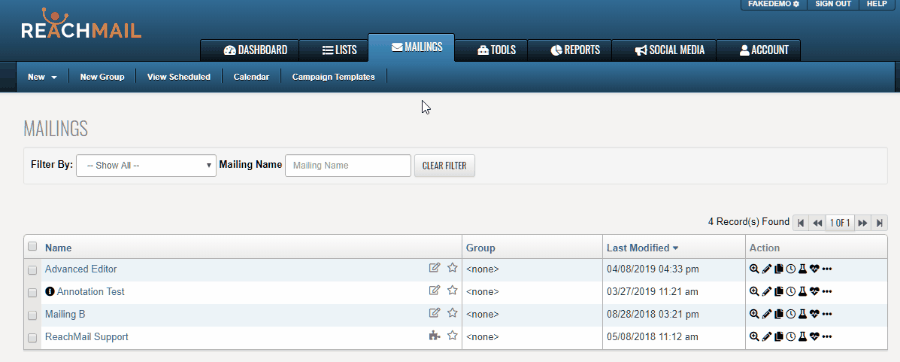Expand the New dropdown menu
This screenshot has height=362, width=900.
42,77
